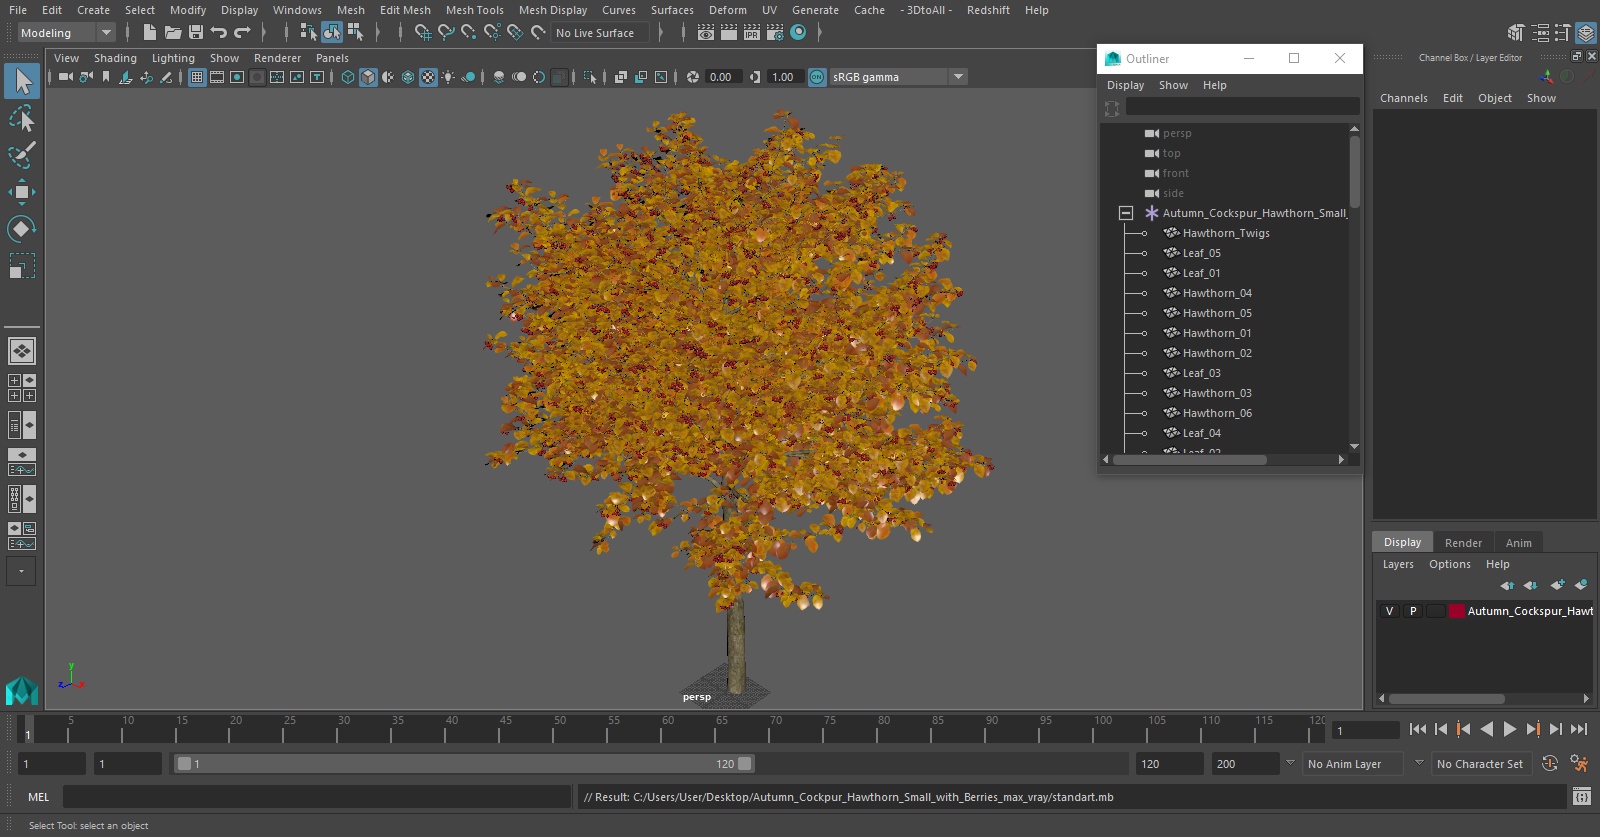1600x837 pixels.
Task: Switch to the Anim layer tab
Action: point(1518,543)
